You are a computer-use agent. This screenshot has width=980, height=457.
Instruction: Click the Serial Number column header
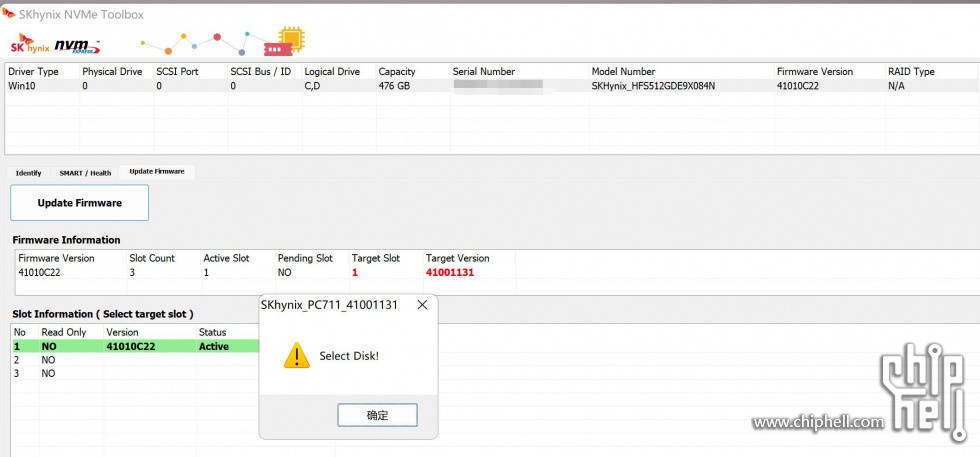coord(484,71)
